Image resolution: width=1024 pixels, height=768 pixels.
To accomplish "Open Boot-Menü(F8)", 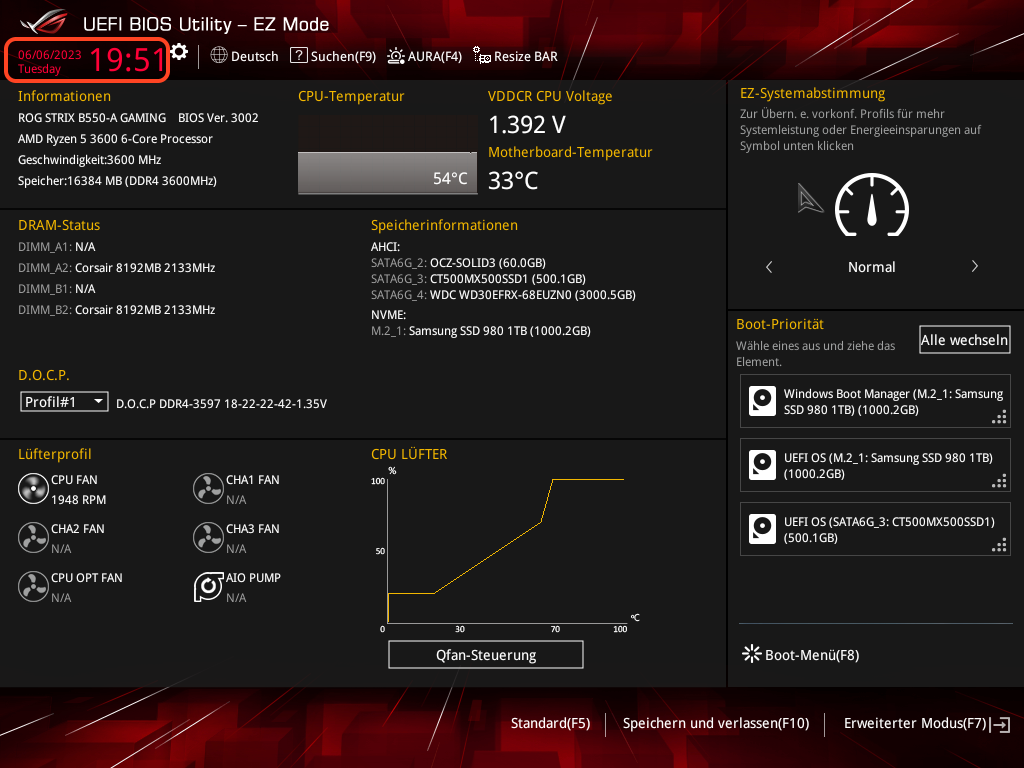I will click(x=801, y=654).
